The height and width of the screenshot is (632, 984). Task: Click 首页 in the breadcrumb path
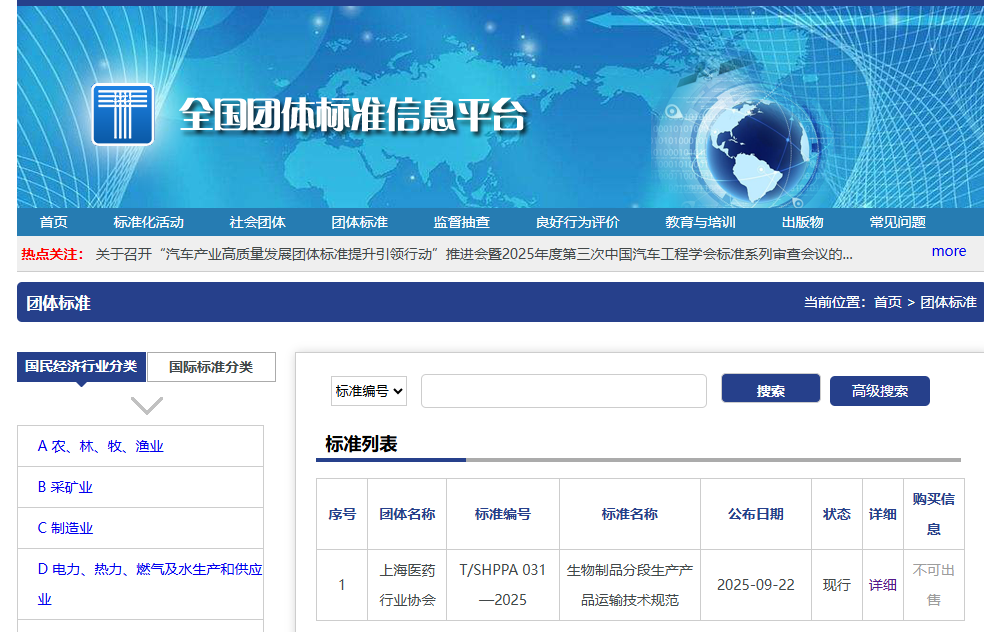tap(887, 302)
